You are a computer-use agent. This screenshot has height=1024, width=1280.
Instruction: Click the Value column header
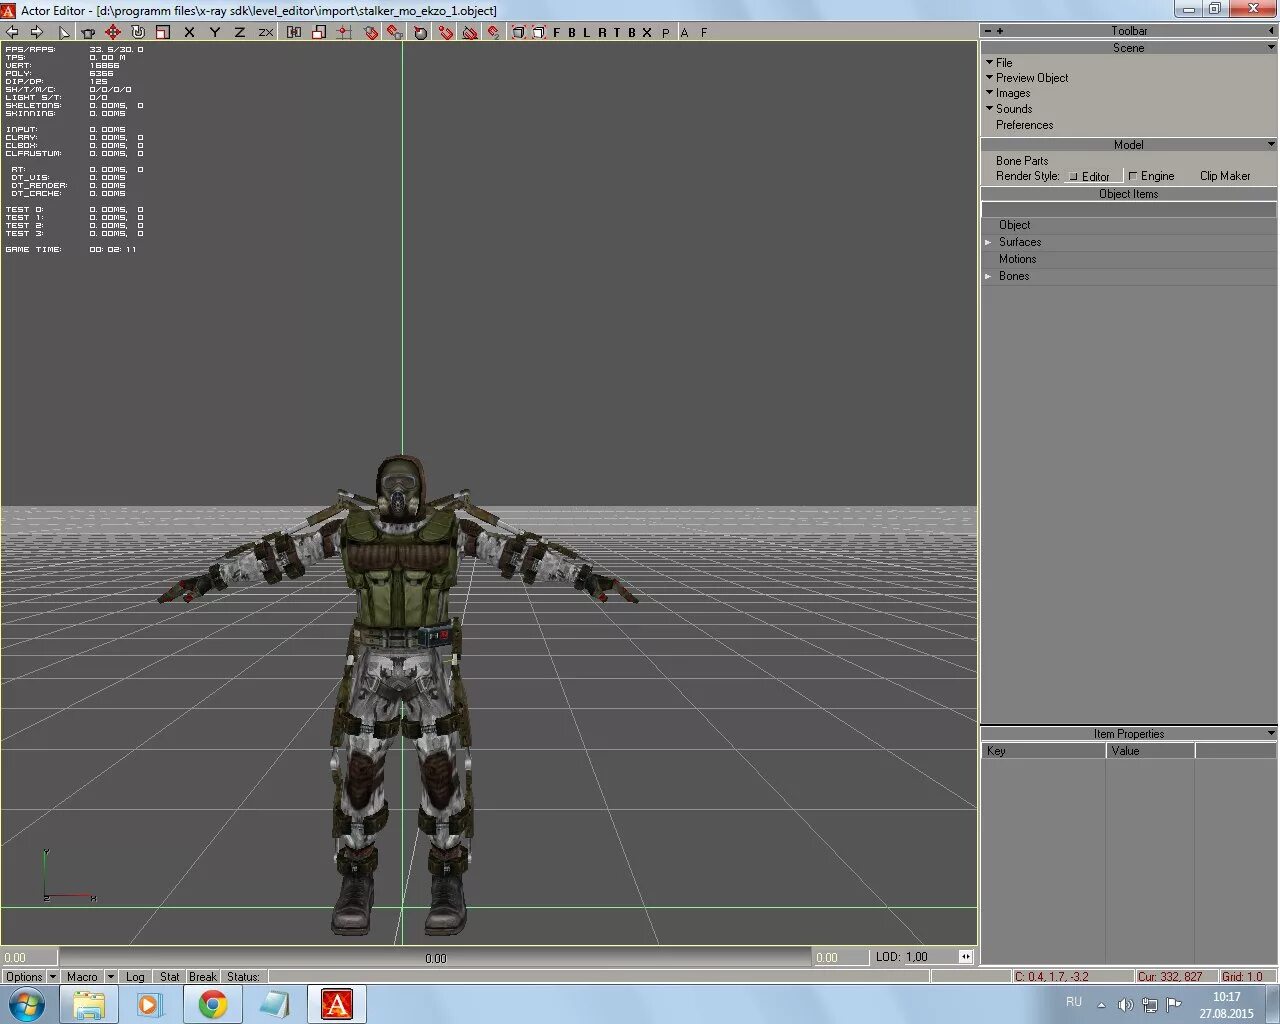click(1150, 751)
